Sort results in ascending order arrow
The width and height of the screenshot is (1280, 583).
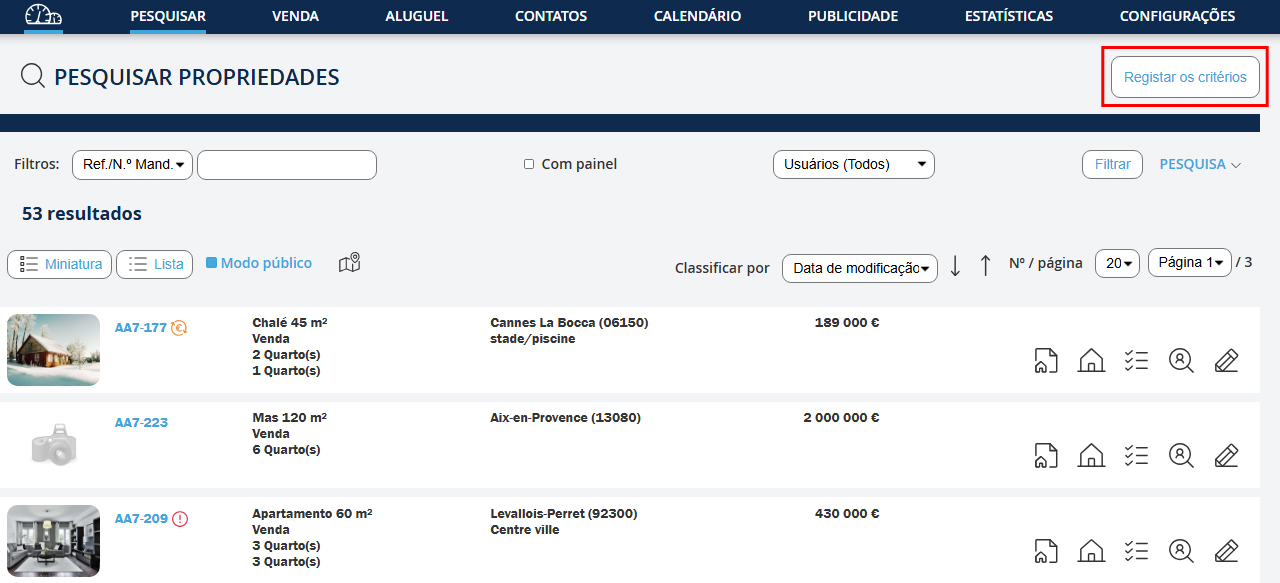985,265
